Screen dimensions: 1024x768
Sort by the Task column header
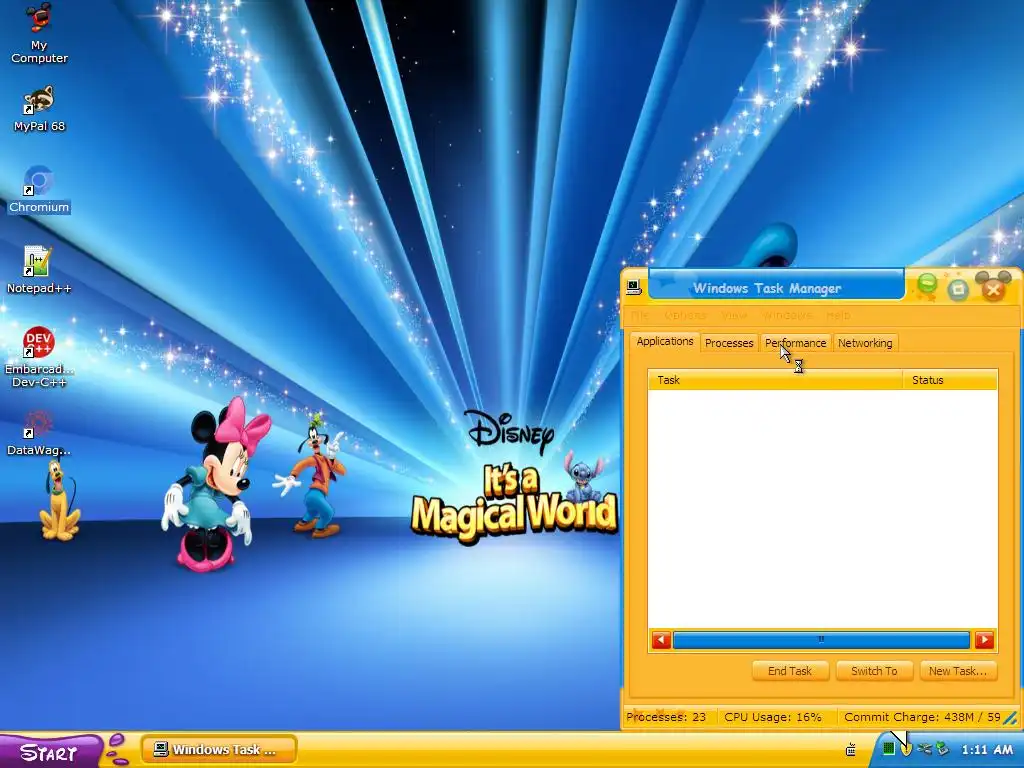point(775,380)
